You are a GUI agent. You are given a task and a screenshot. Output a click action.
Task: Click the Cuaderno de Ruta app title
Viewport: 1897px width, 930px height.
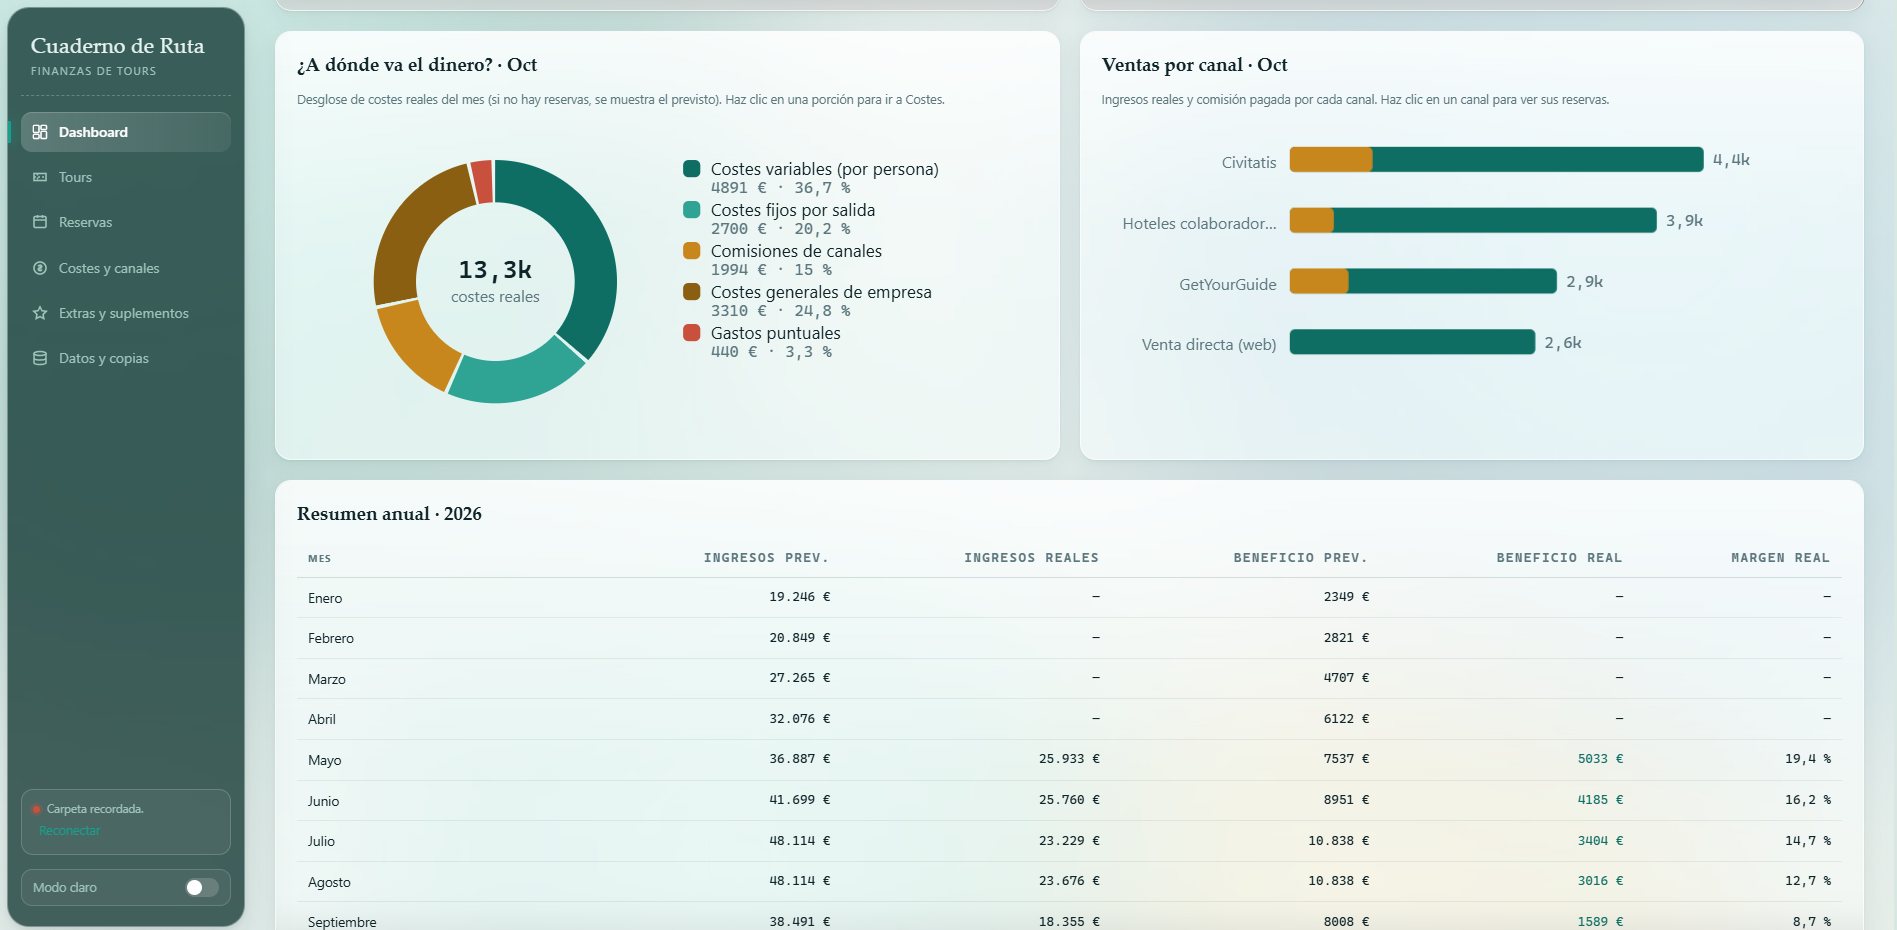click(x=117, y=46)
